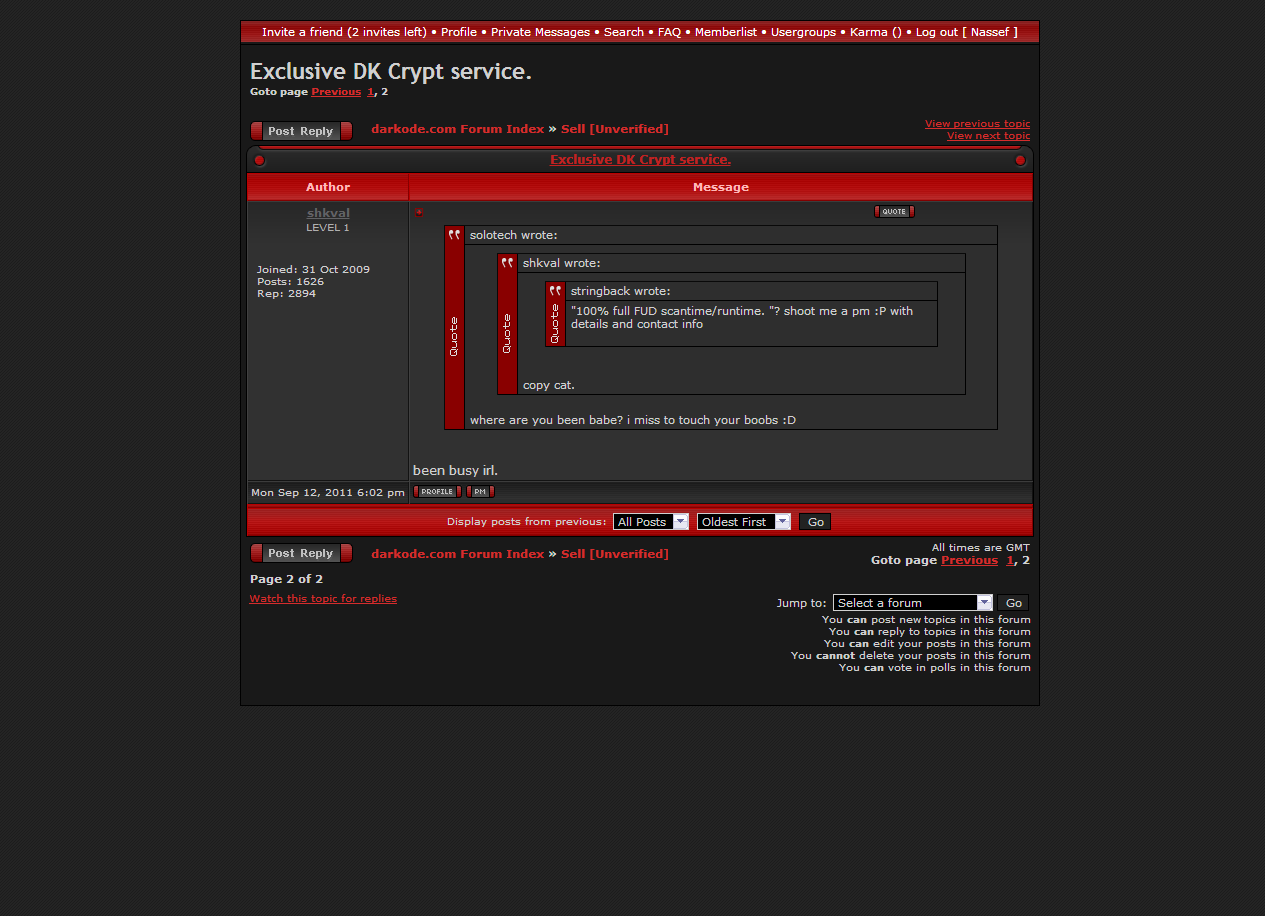Open shkval's author name link
Viewport: 1265px width, 916px height.
[x=328, y=213]
